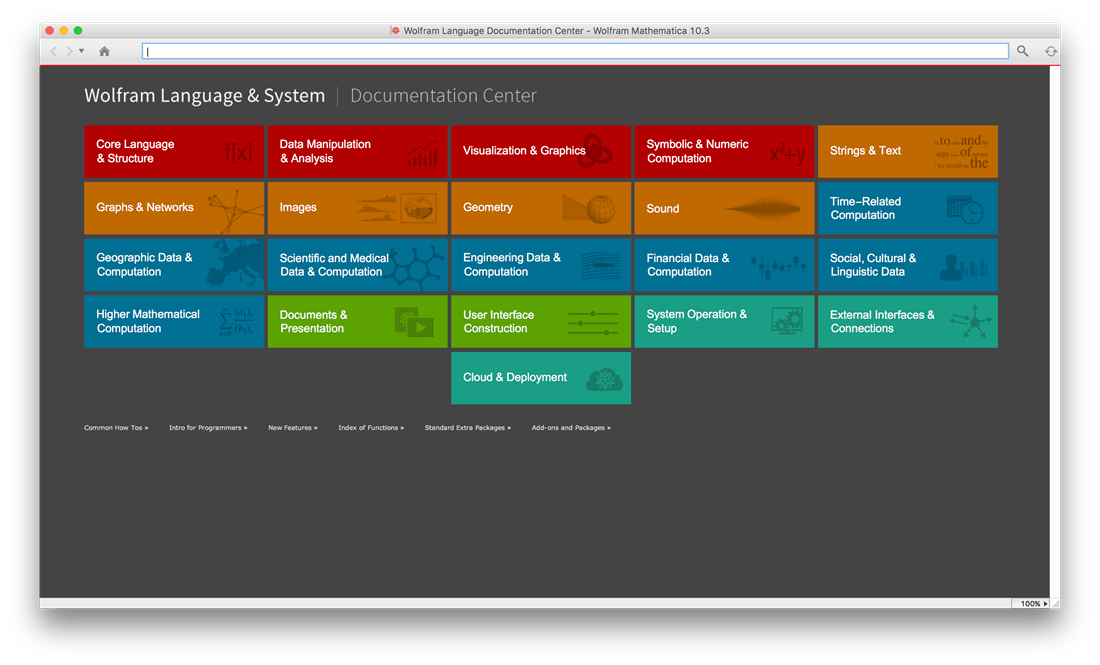Open the New Features link
The image size is (1100, 665).
point(293,428)
